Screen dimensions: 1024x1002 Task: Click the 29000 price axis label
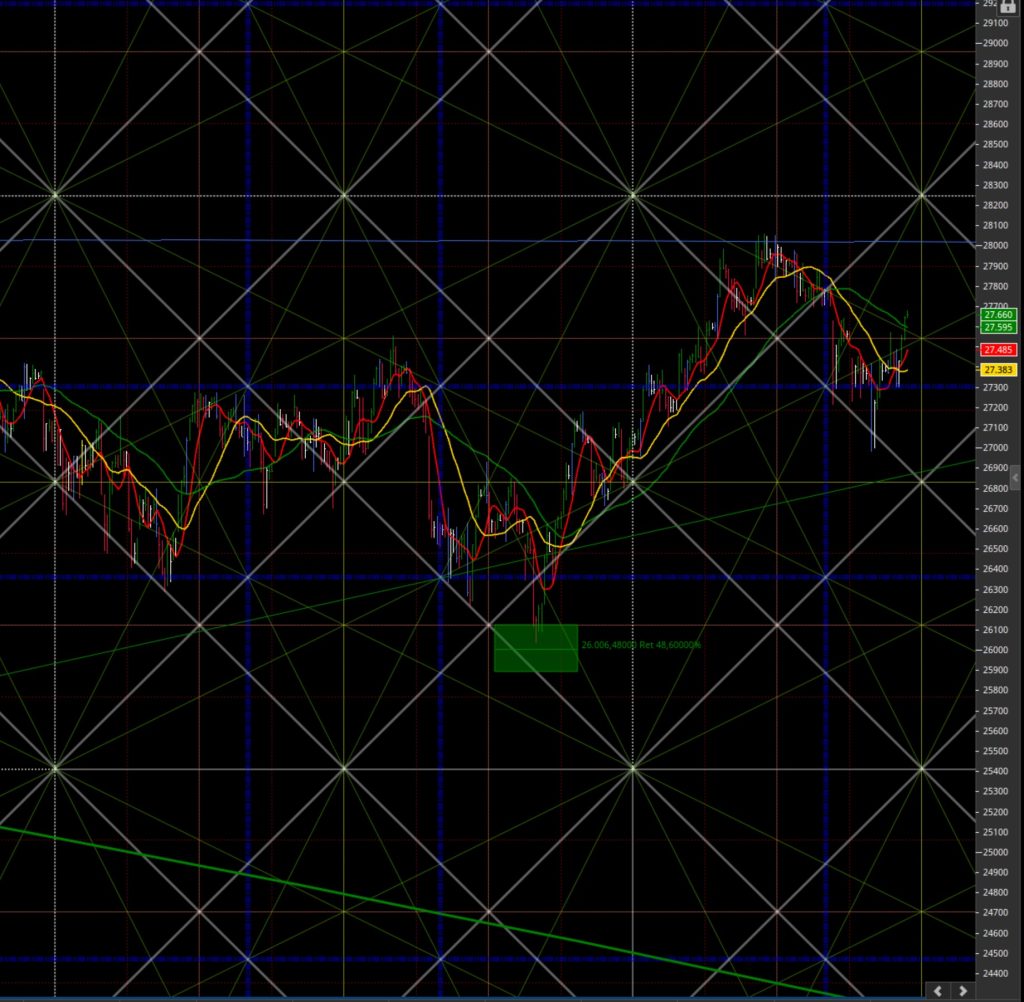(995, 43)
